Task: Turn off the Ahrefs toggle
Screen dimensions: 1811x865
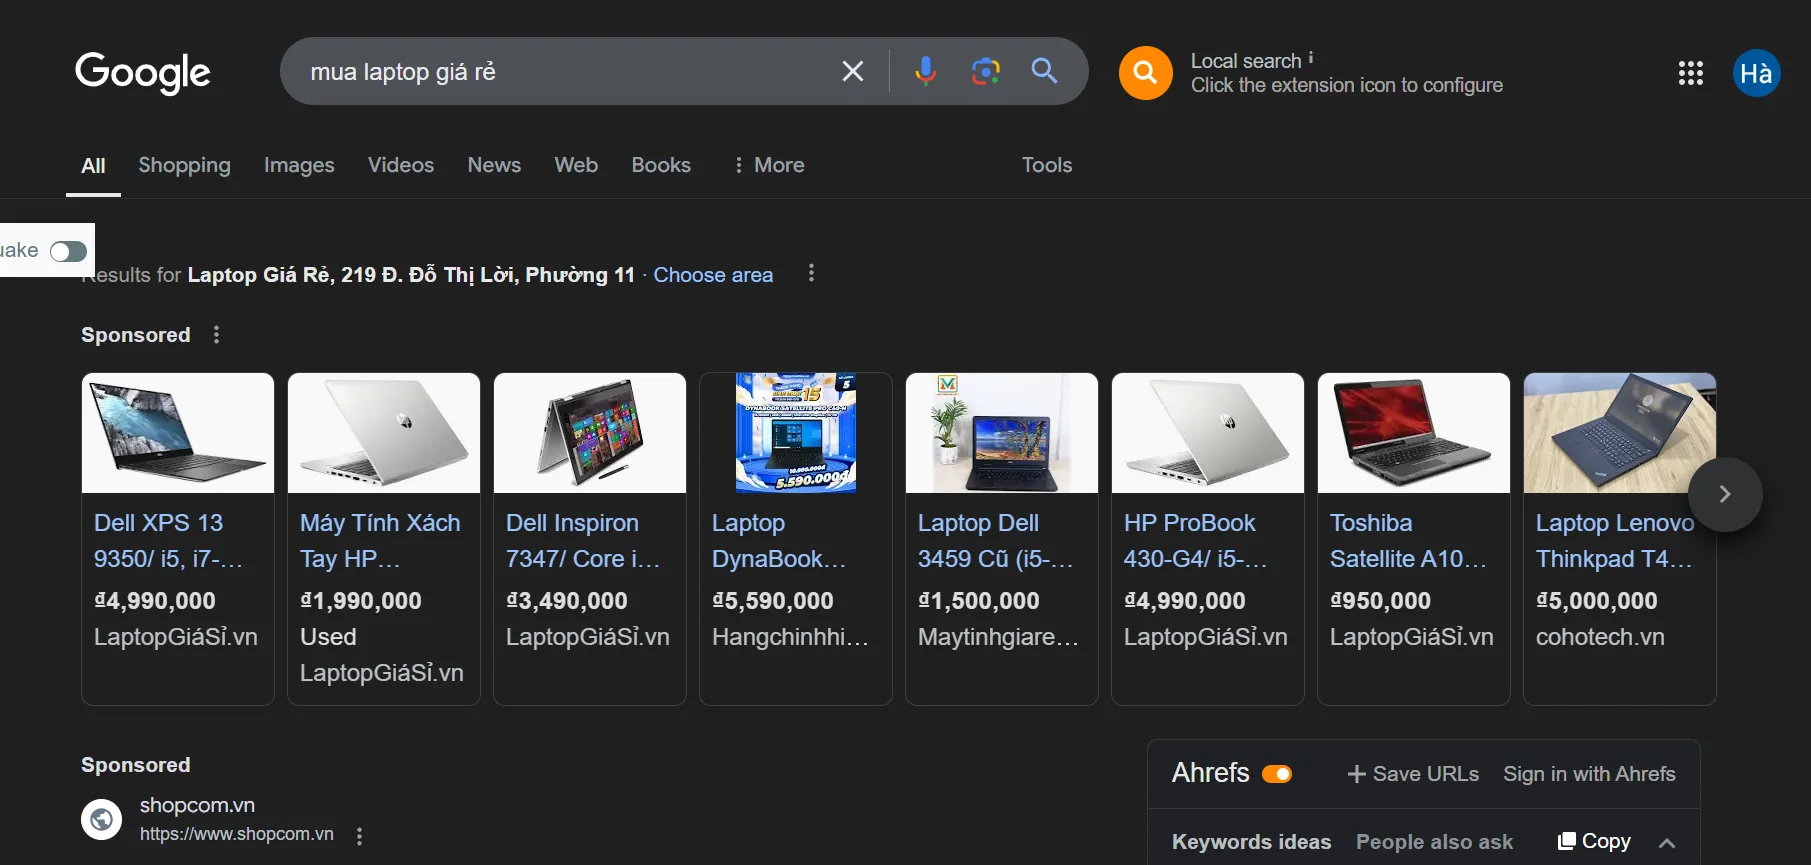Action: tap(1277, 774)
